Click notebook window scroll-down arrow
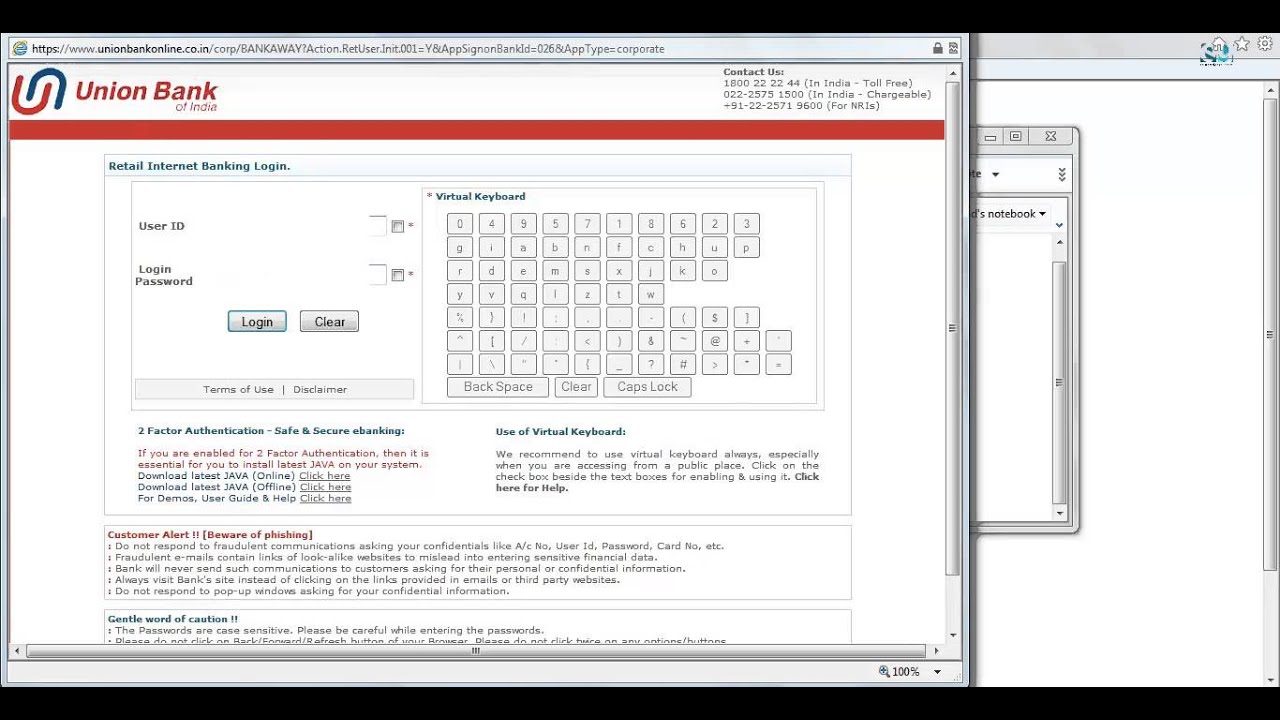This screenshot has height=720, width=1280. tap(1059, 513)
